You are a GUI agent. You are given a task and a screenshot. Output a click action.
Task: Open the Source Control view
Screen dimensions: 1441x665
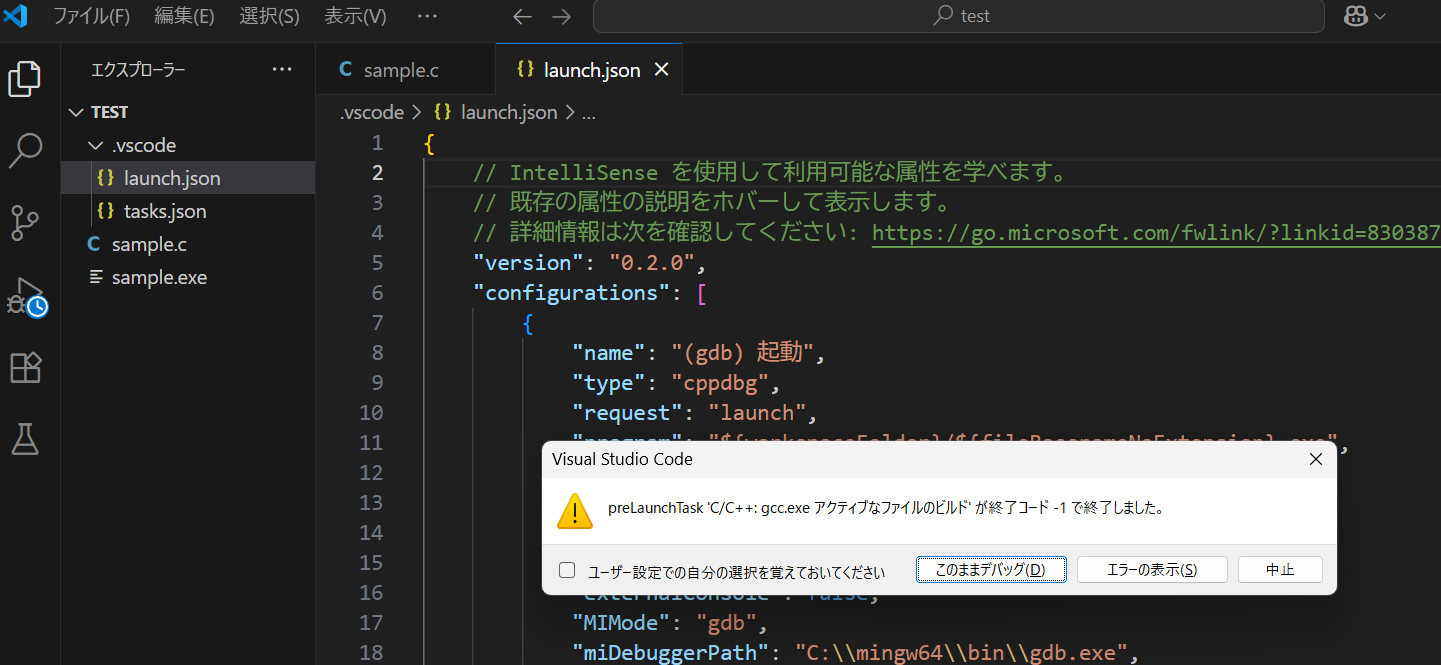point(24,223)
